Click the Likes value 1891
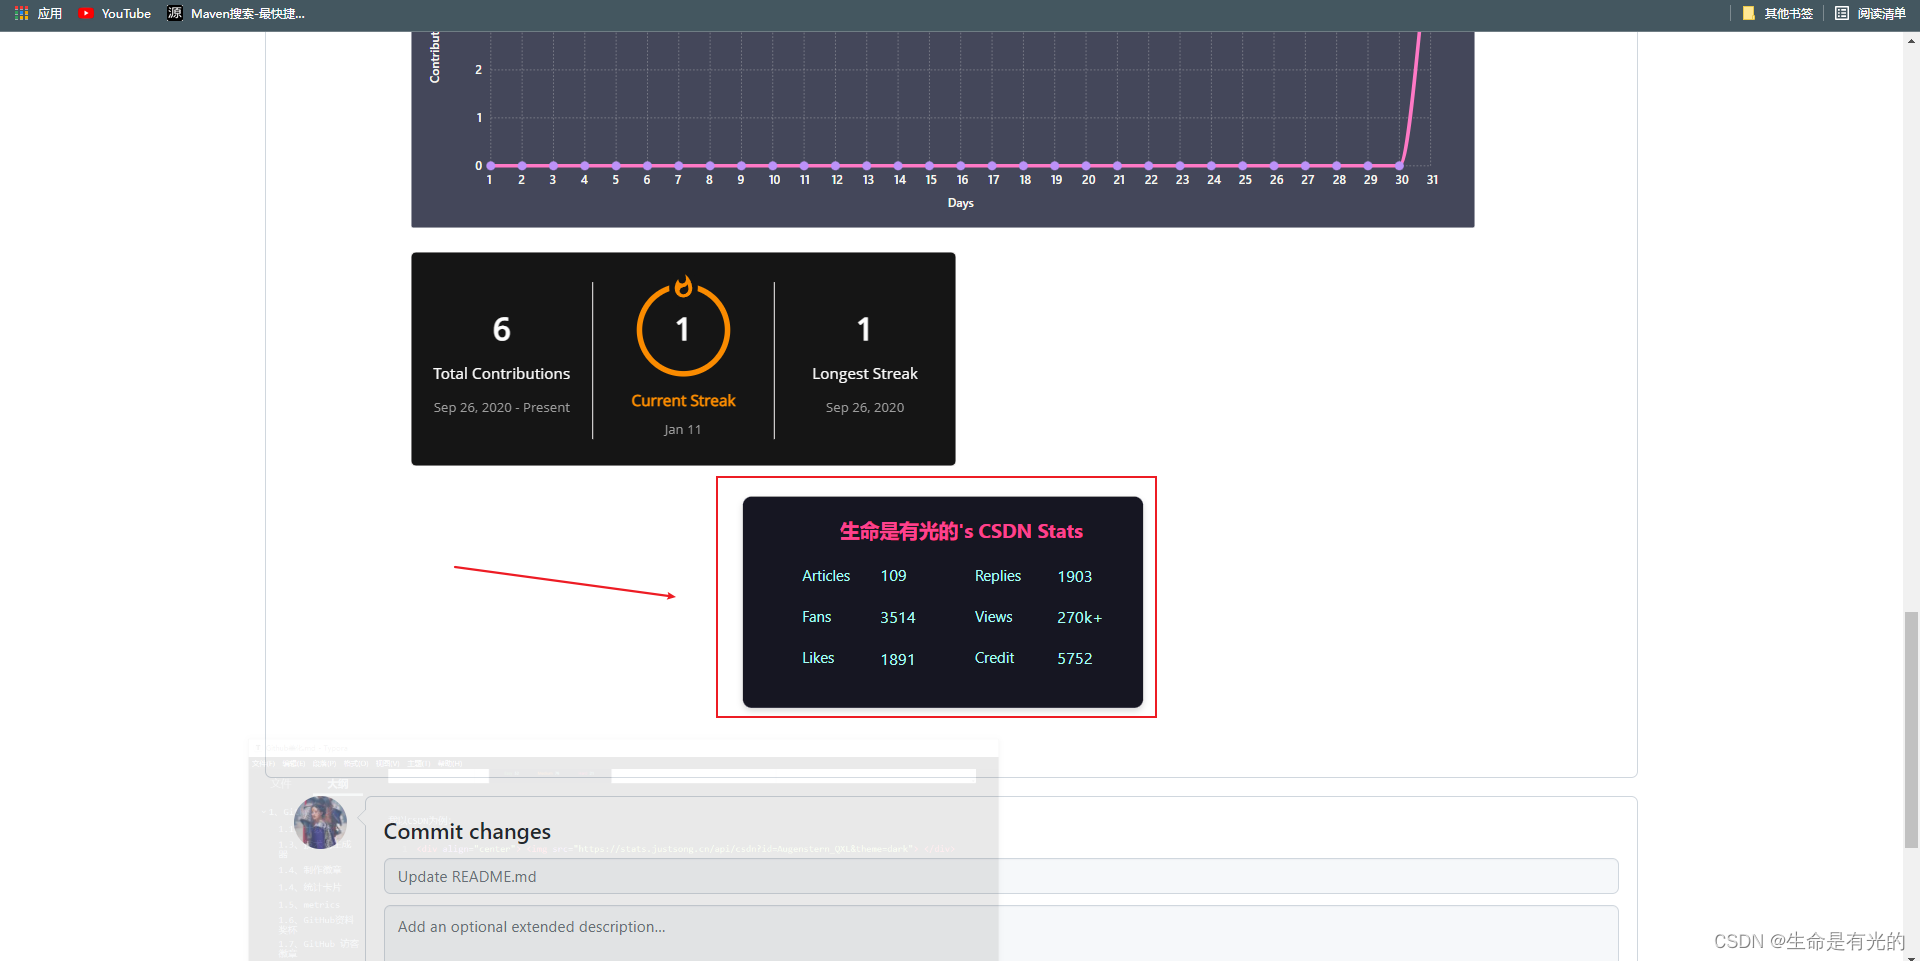Image resolution: width=1920 pixels, height=961 pixels. pos(898,659)
